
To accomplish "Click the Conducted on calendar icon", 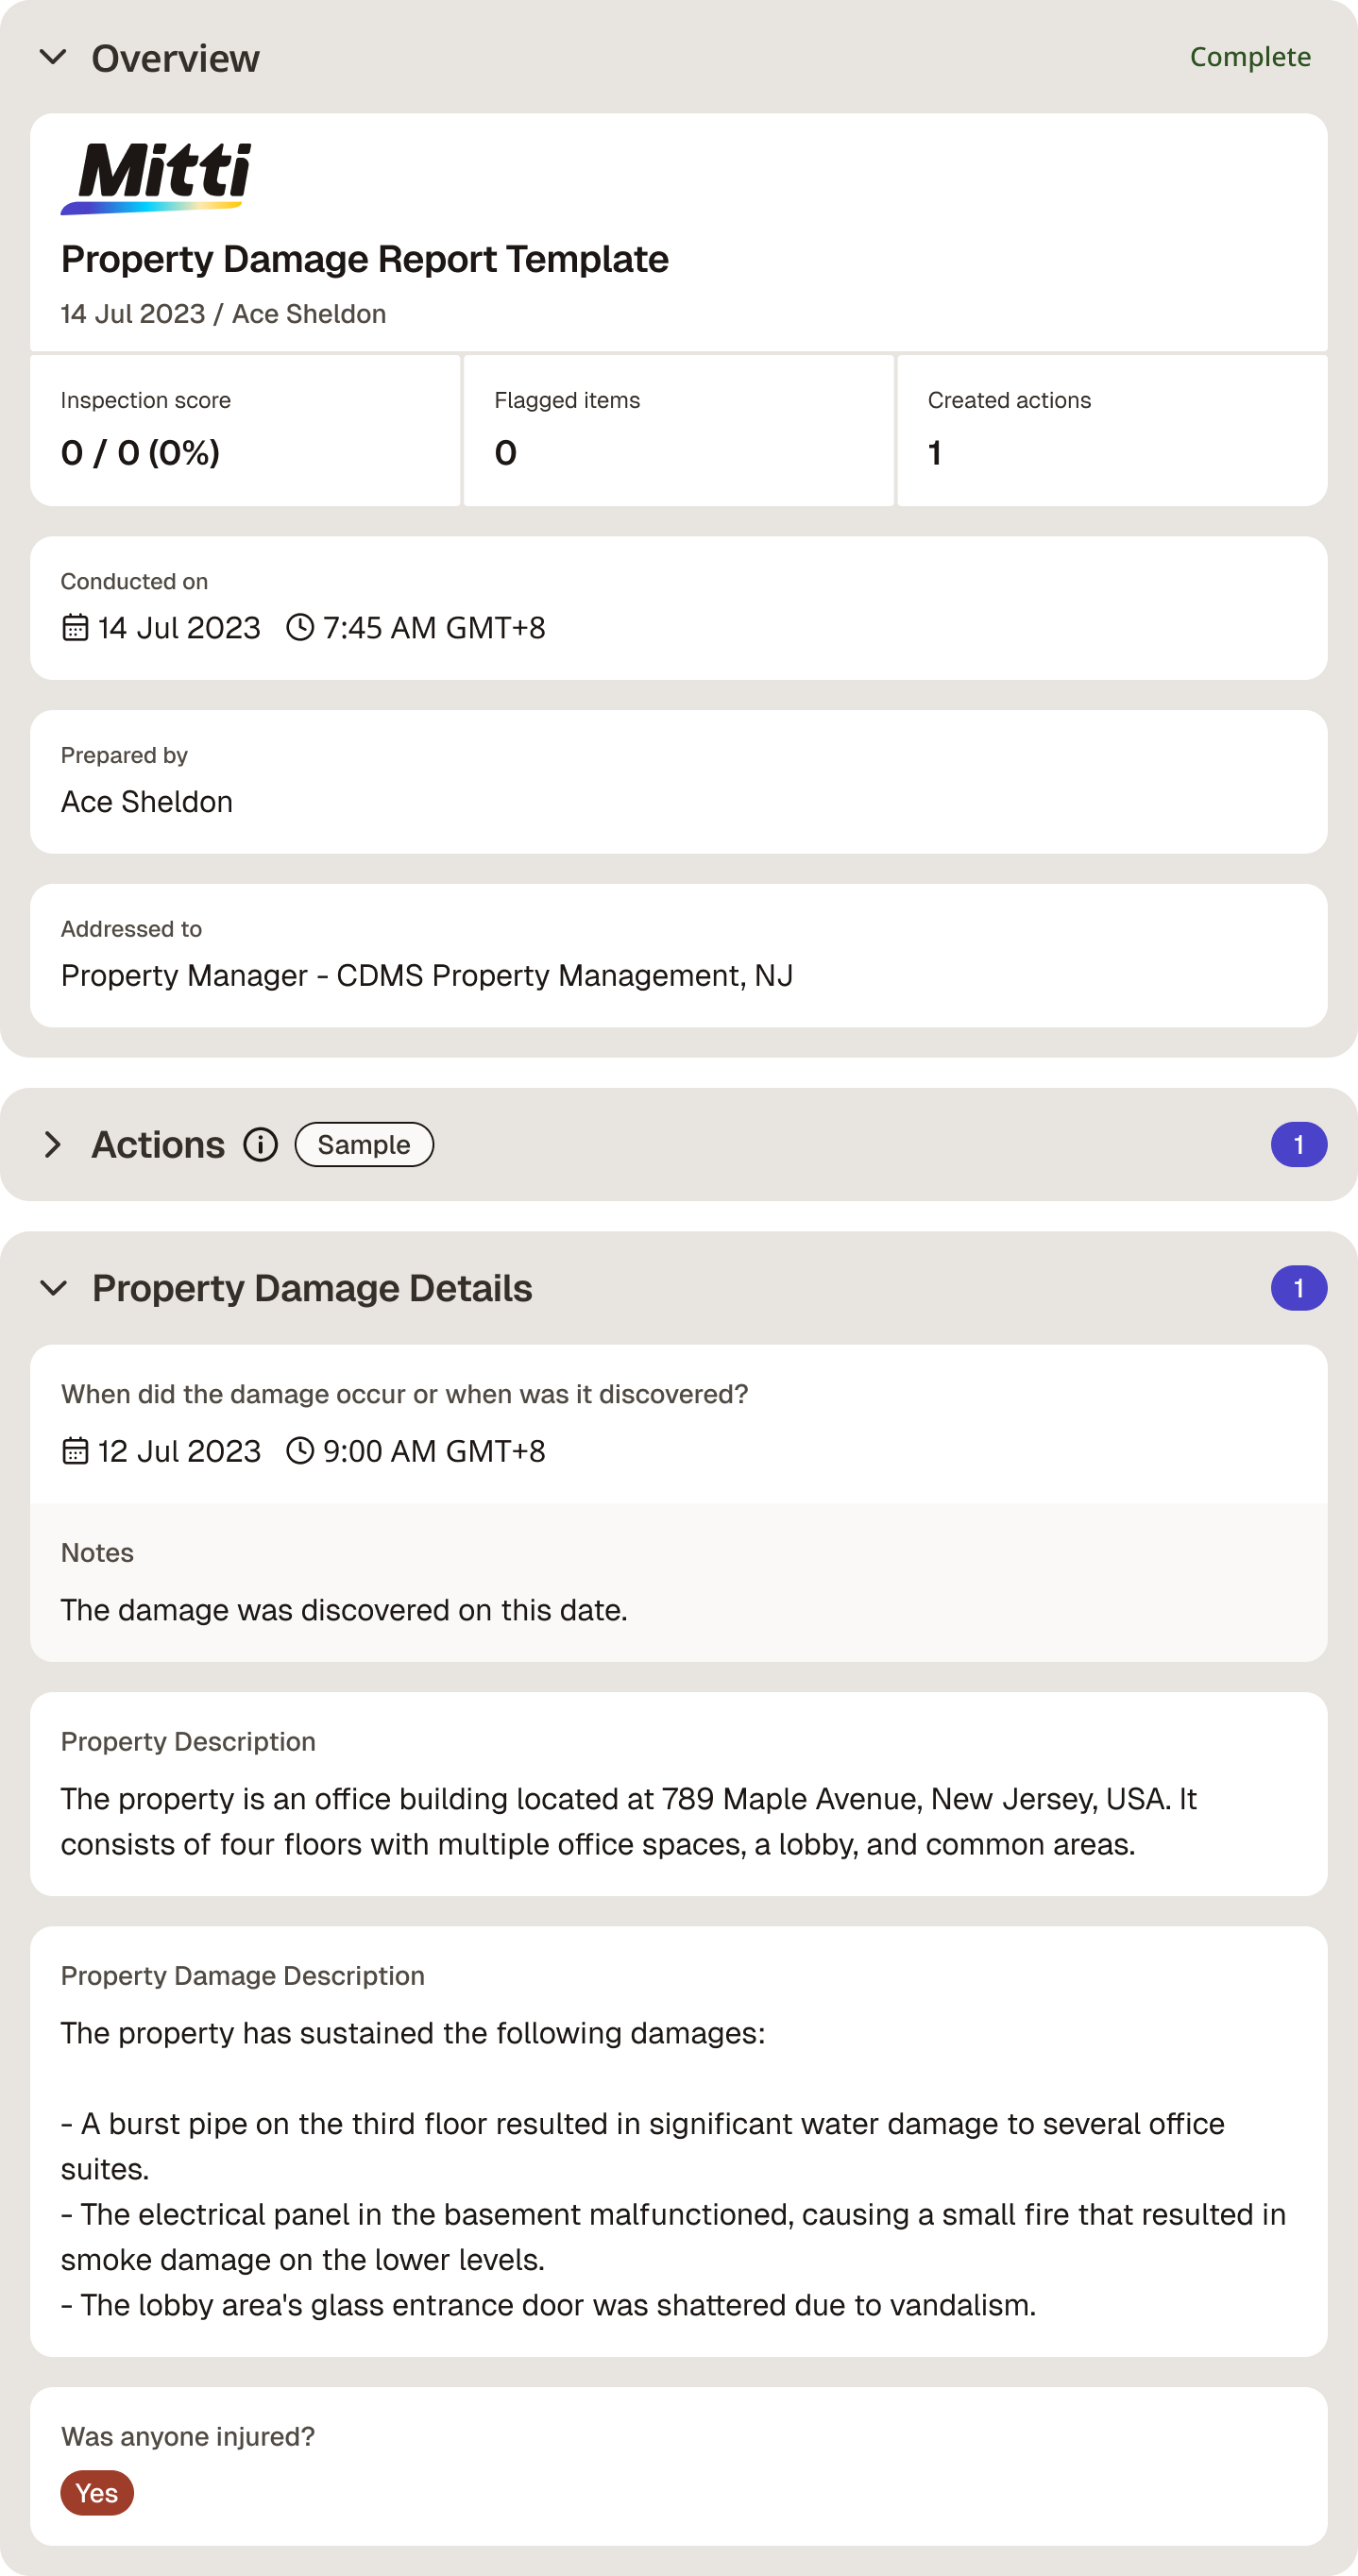I will coord(75,627).
